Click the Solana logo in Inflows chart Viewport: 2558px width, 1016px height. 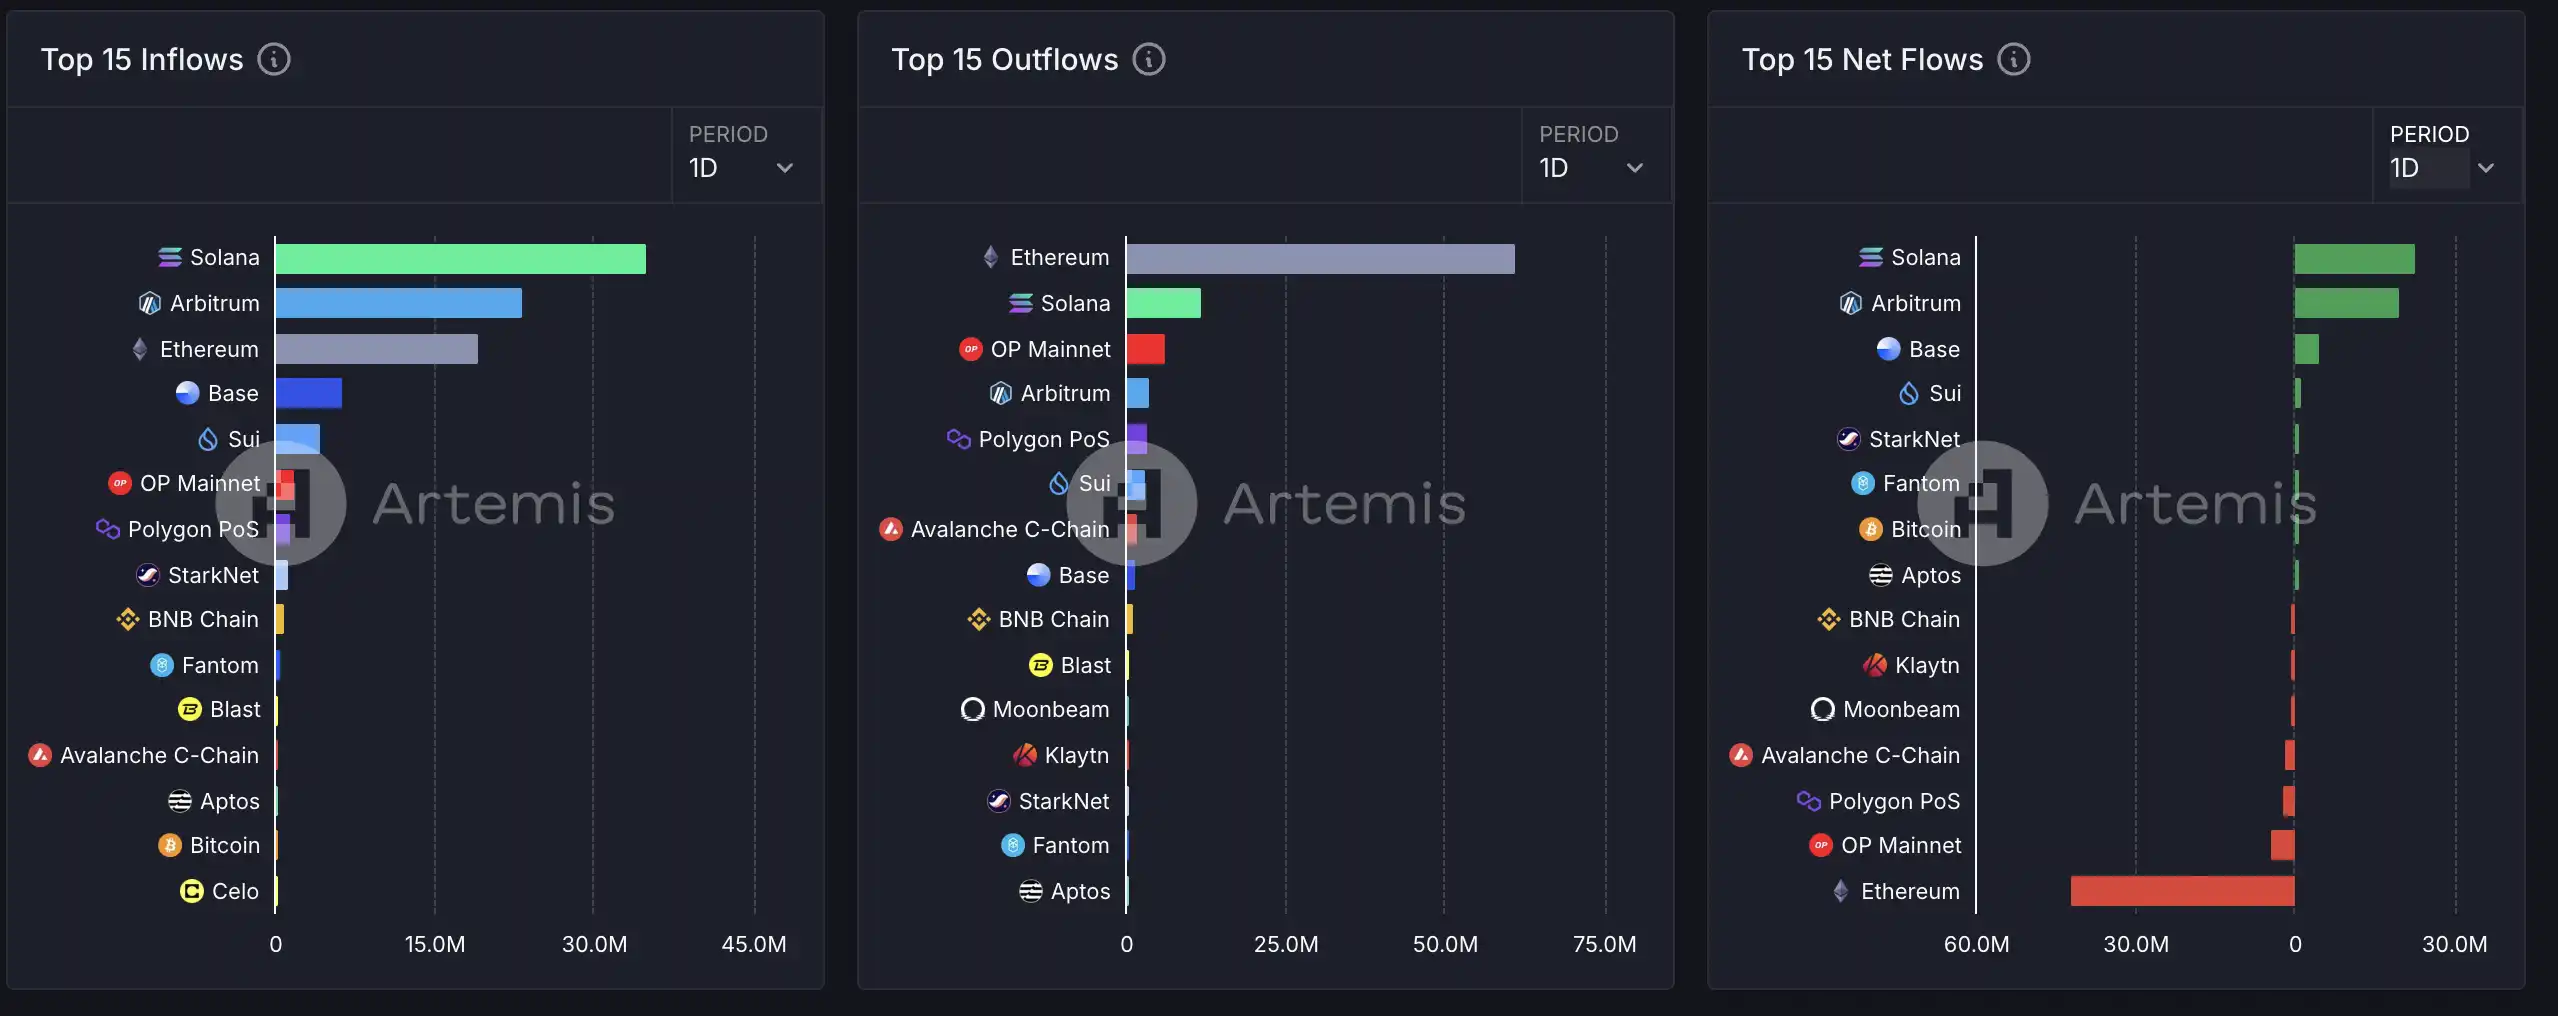coord(170,258)
